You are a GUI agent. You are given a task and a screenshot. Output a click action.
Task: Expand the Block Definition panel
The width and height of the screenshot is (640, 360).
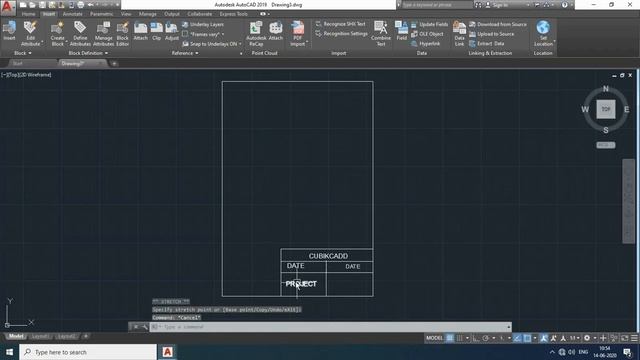click(88, 53)
